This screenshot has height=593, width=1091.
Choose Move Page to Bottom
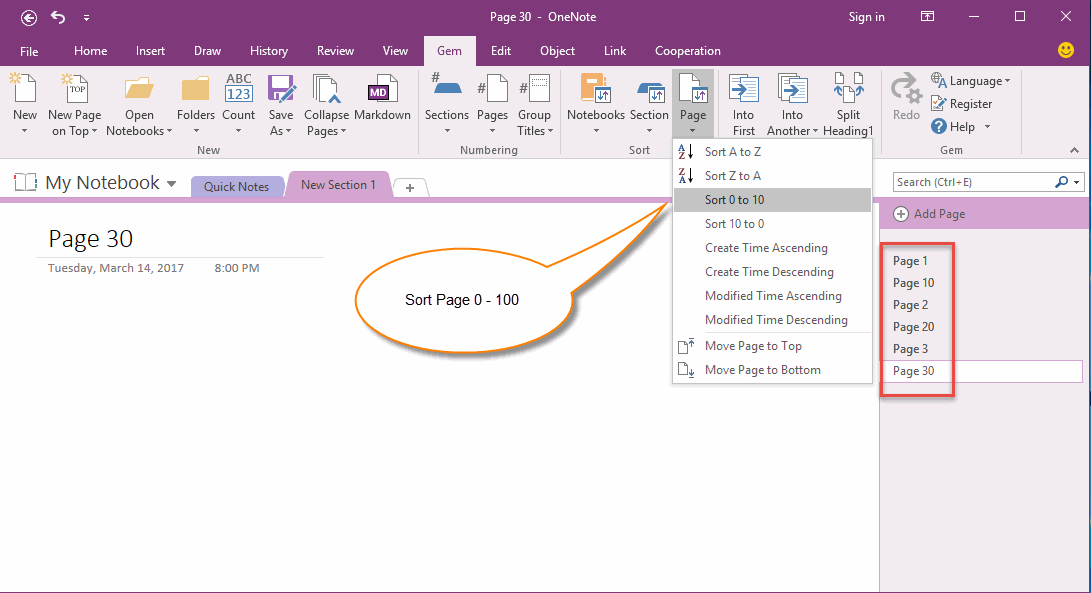772,370
